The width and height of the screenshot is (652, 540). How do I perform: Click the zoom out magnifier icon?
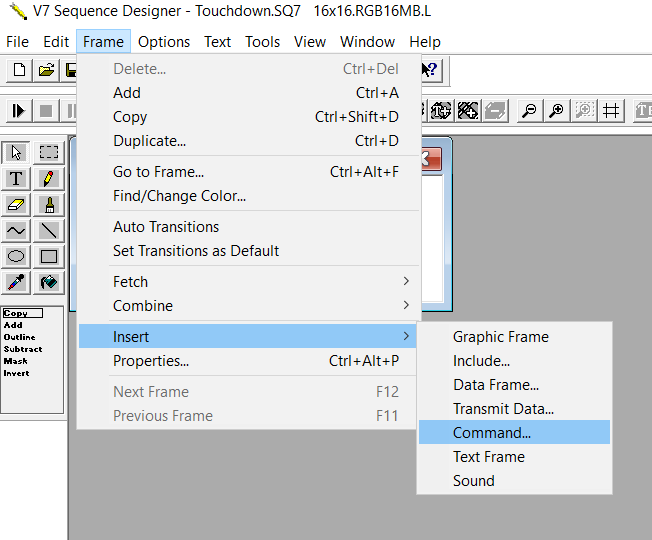coord(529,111)
